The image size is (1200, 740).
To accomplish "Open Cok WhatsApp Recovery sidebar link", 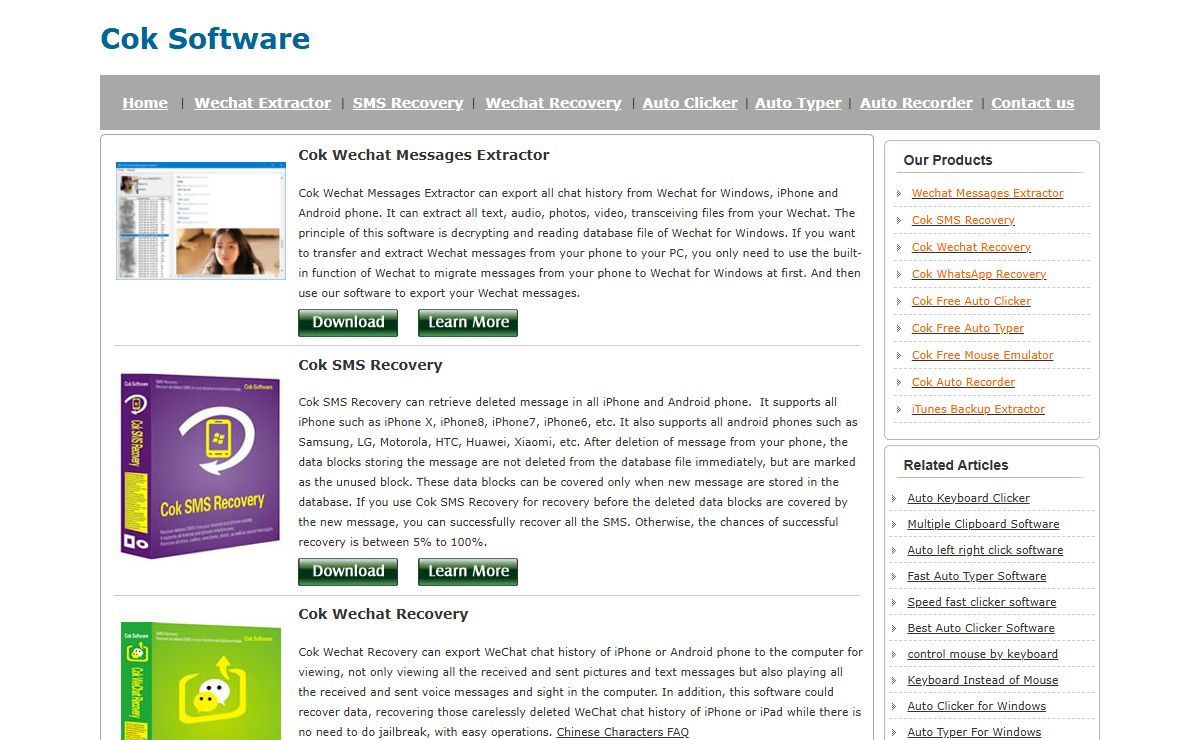I will pyautogui.click(x=979, y=274).
